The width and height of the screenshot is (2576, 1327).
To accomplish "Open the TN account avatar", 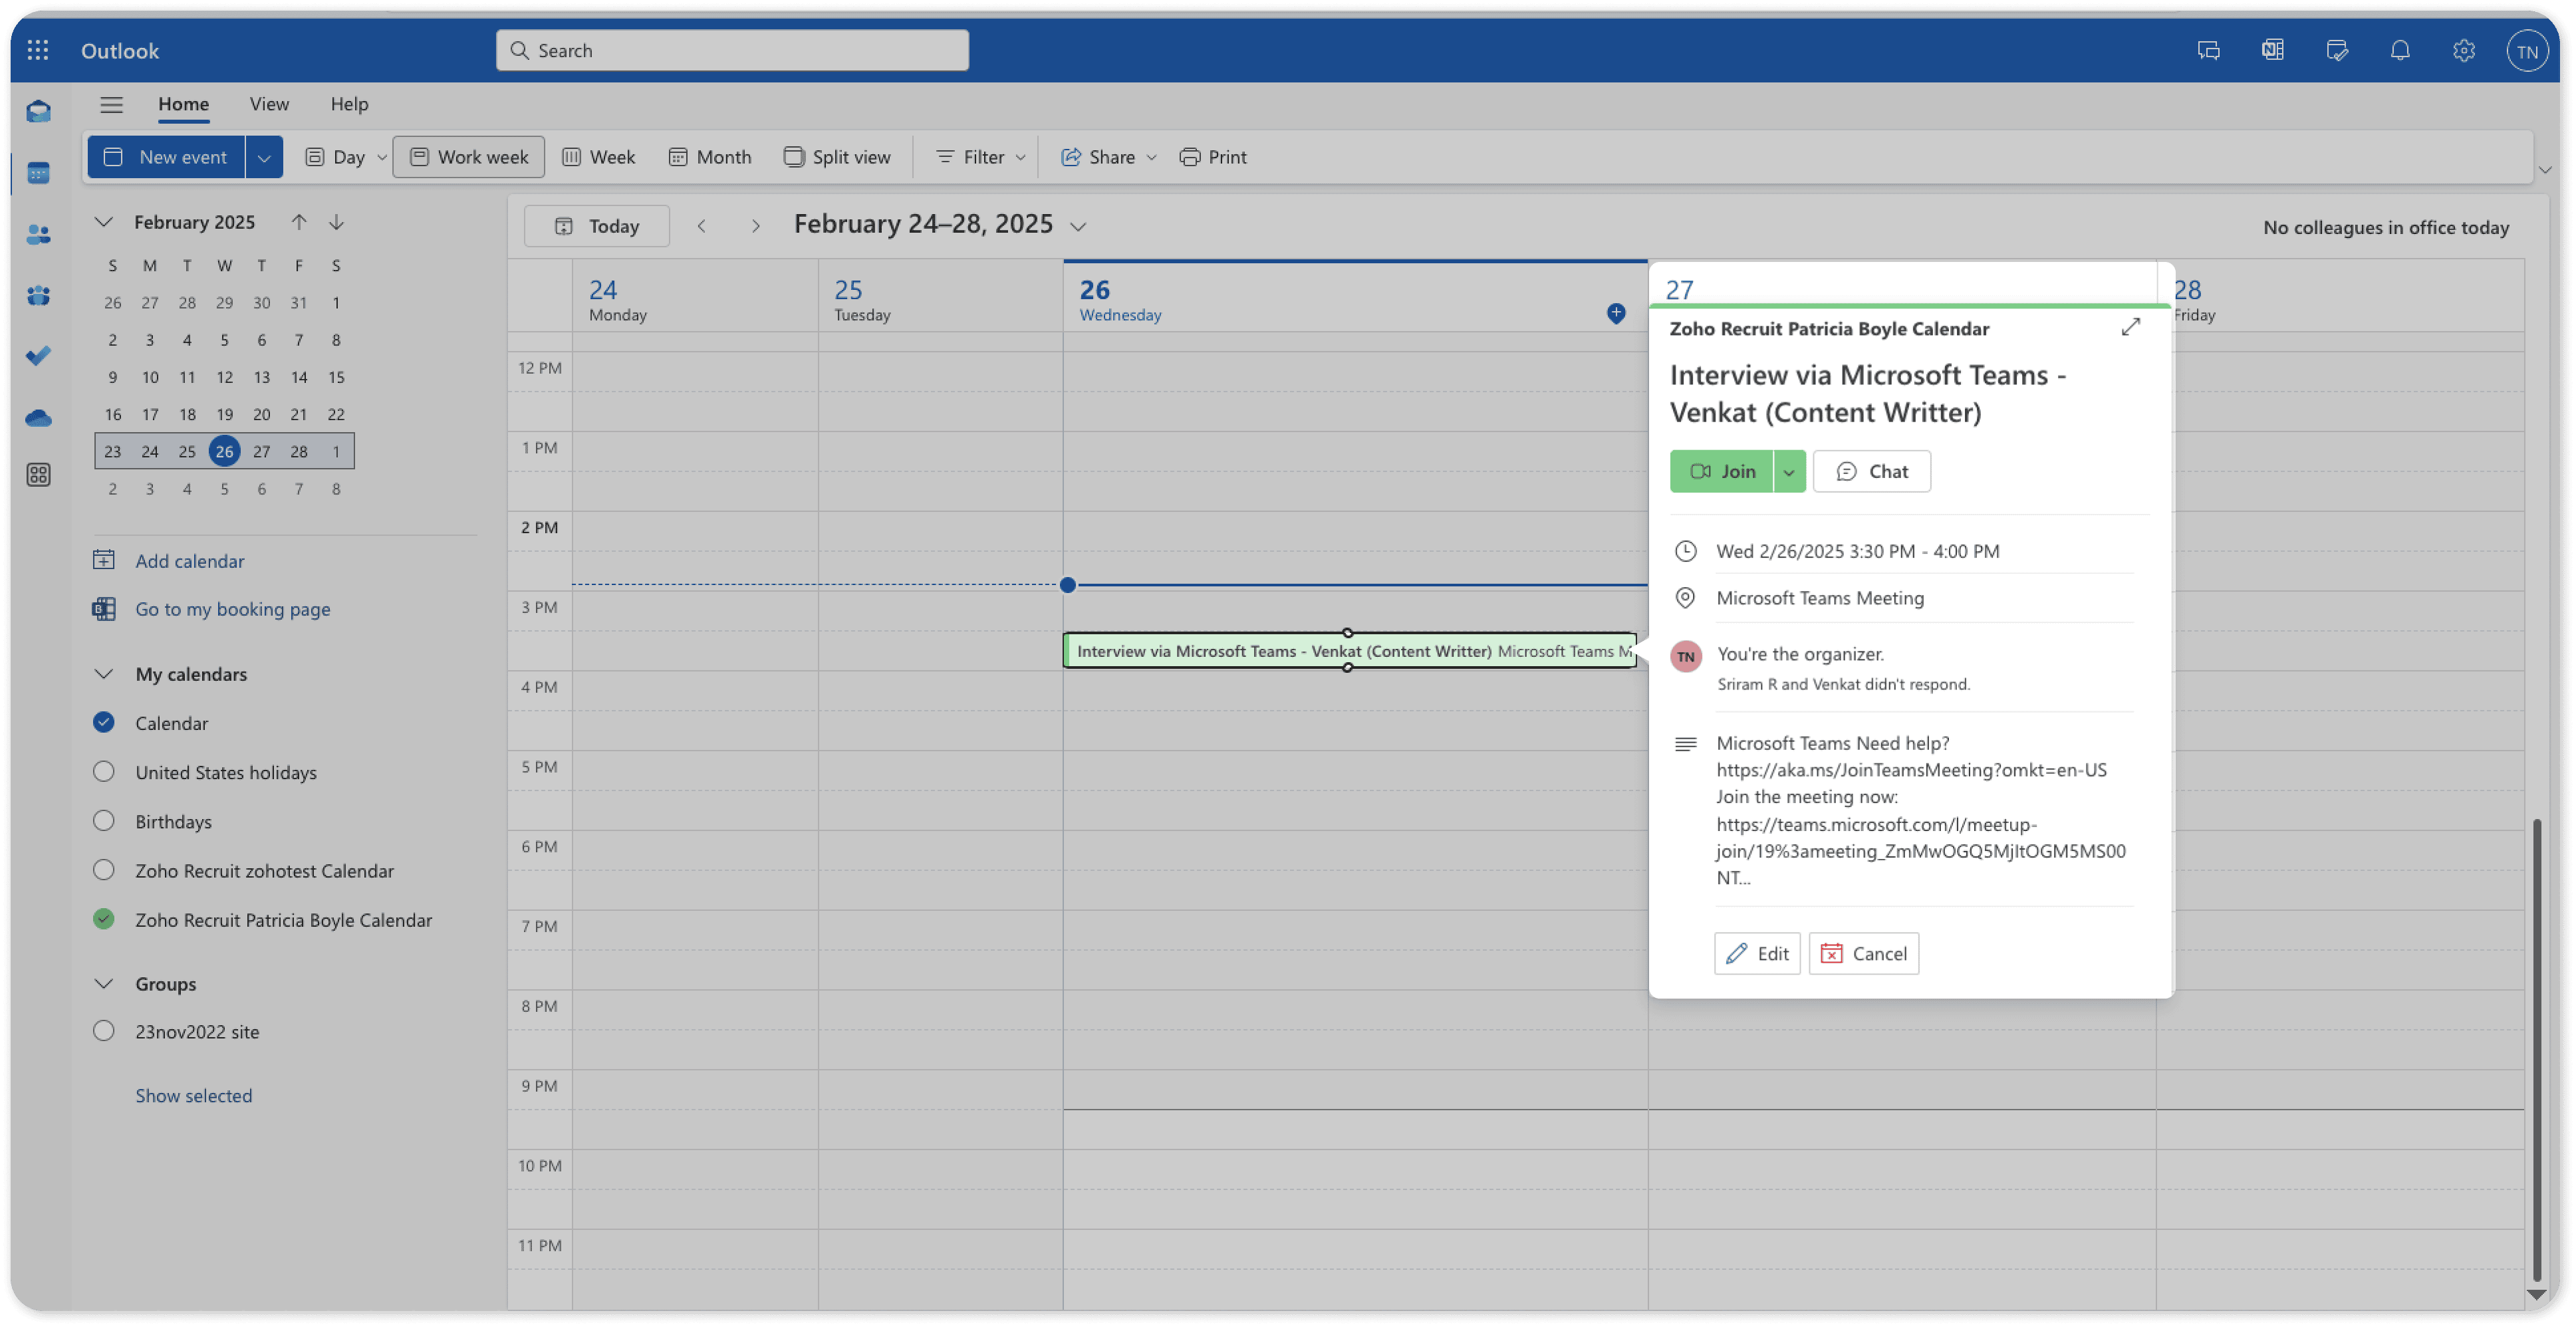I will [2527, 51].
